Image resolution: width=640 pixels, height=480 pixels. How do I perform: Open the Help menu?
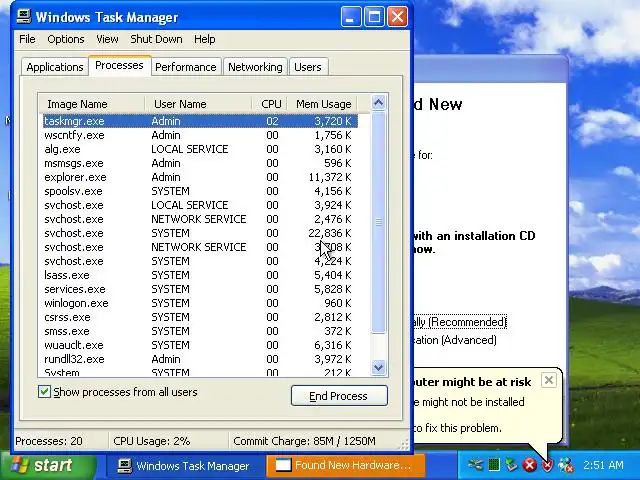(204, 39)
